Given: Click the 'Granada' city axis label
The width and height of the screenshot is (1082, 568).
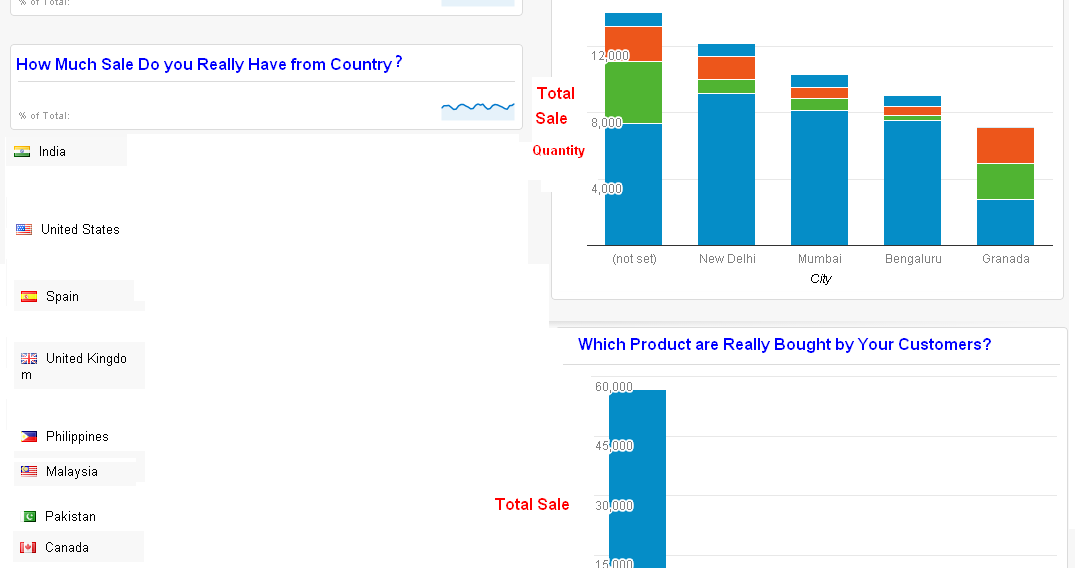Looking at the screenshot, I should pos(1005,259).
